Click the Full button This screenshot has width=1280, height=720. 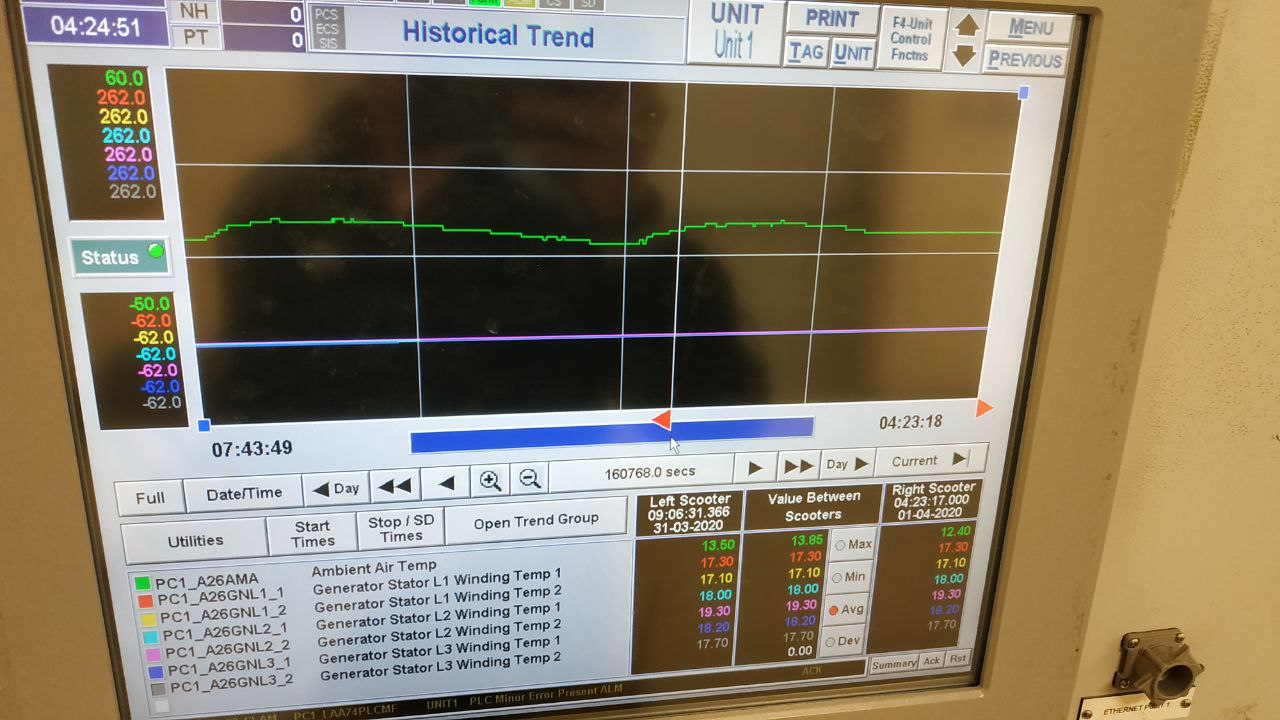(x=150, y=498)
